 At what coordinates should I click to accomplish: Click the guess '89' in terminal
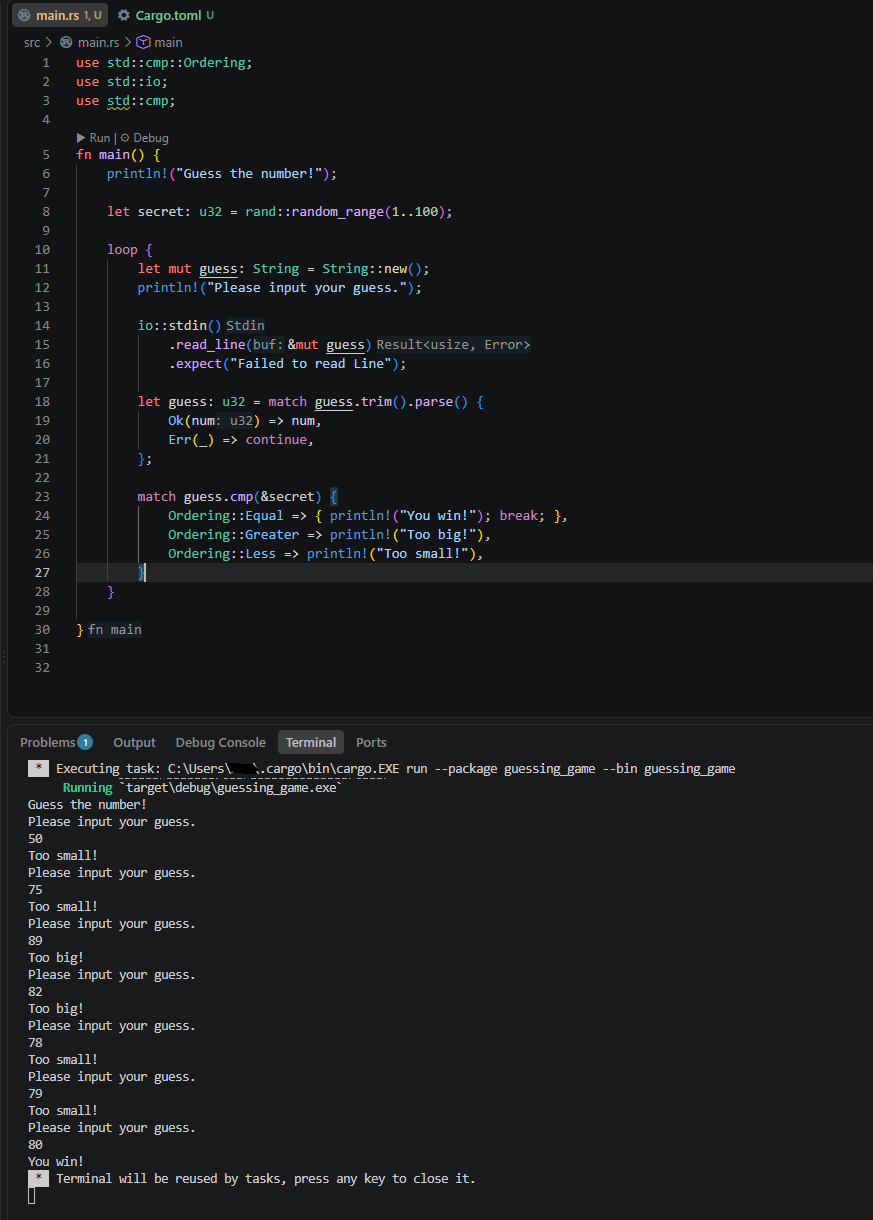36,941
